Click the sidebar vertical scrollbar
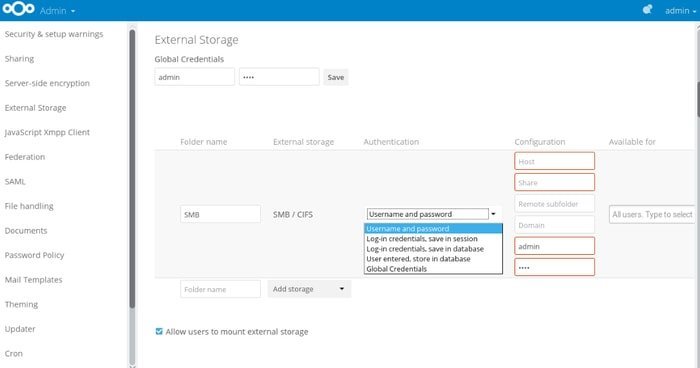The image size is (700, 368). 132,169
